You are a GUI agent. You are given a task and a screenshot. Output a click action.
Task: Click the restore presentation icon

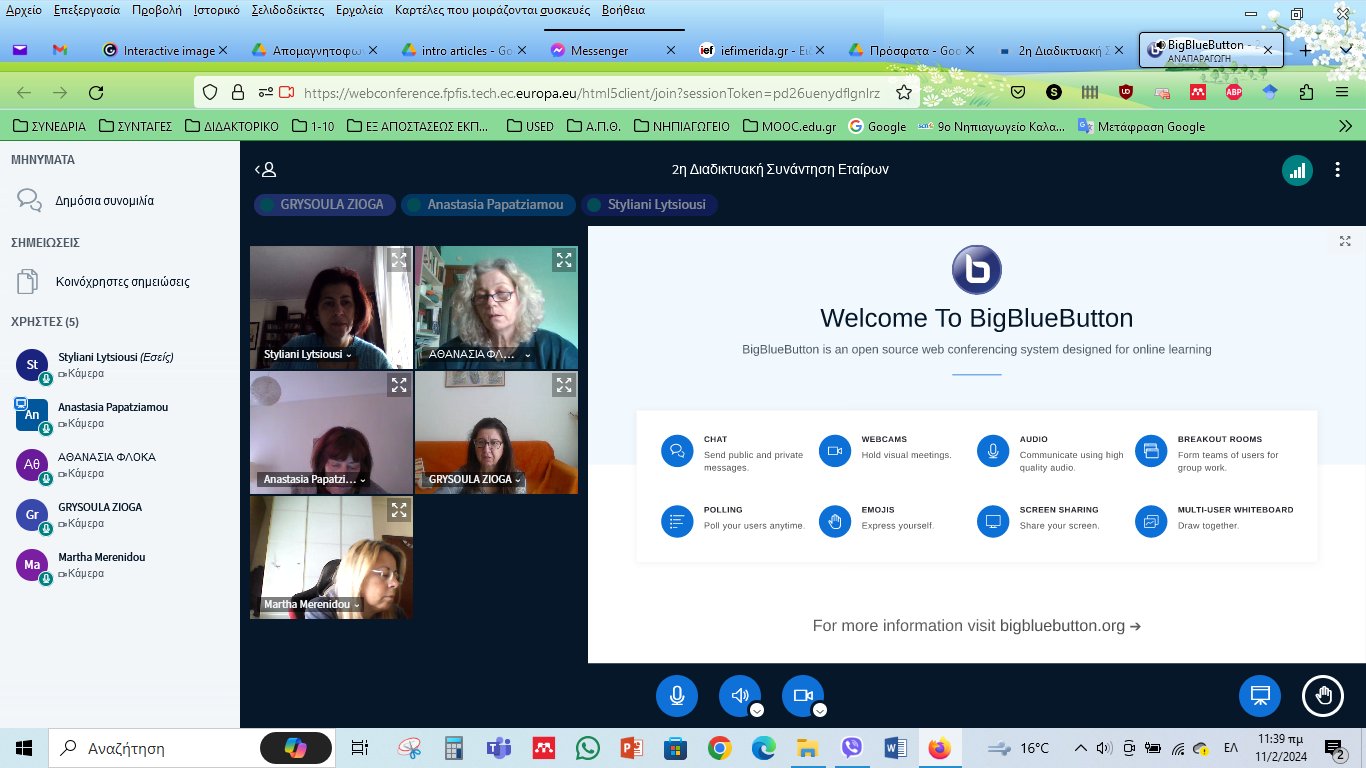coord(1260,696)
